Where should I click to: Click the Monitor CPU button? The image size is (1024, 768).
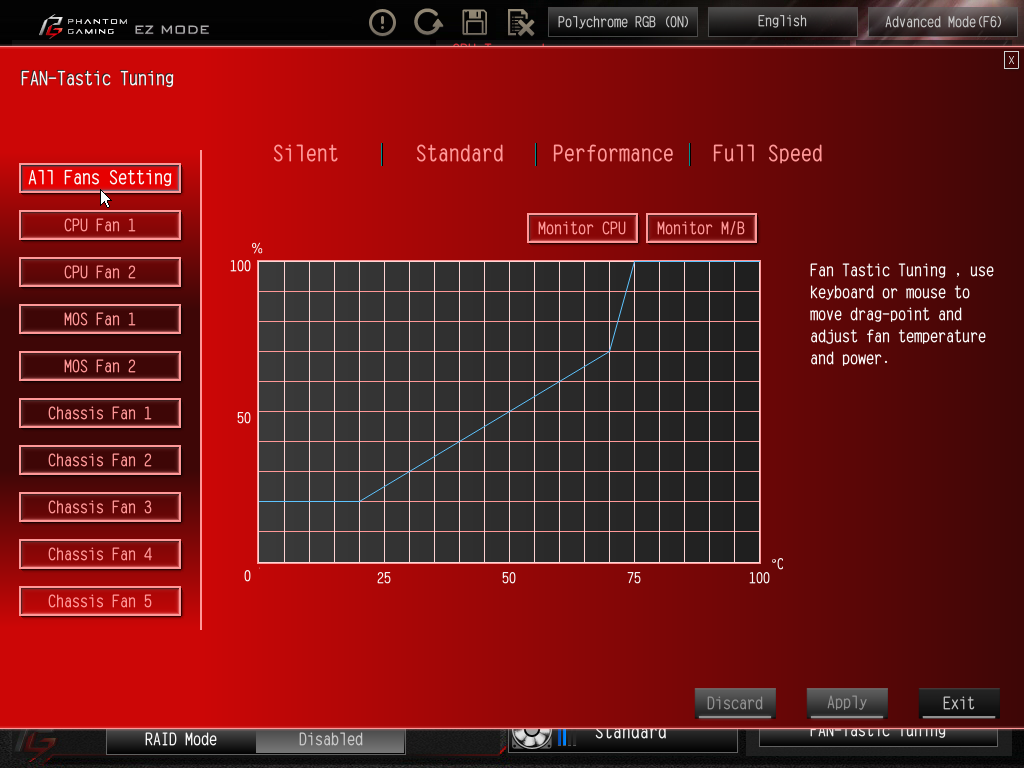point(582,229)
